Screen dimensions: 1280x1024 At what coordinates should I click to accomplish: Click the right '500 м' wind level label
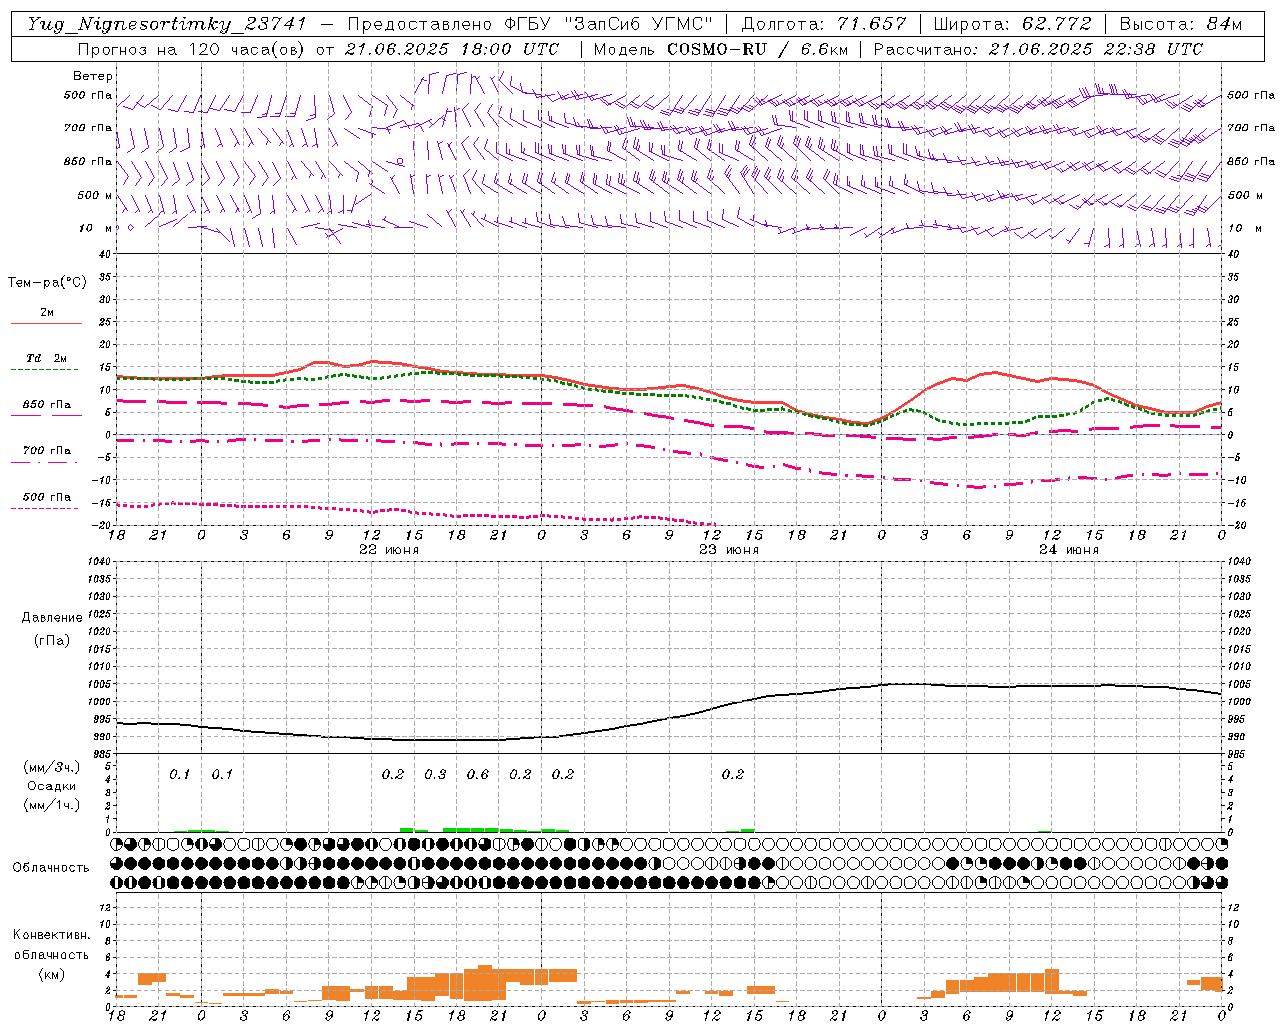[x=1244, y=195]
